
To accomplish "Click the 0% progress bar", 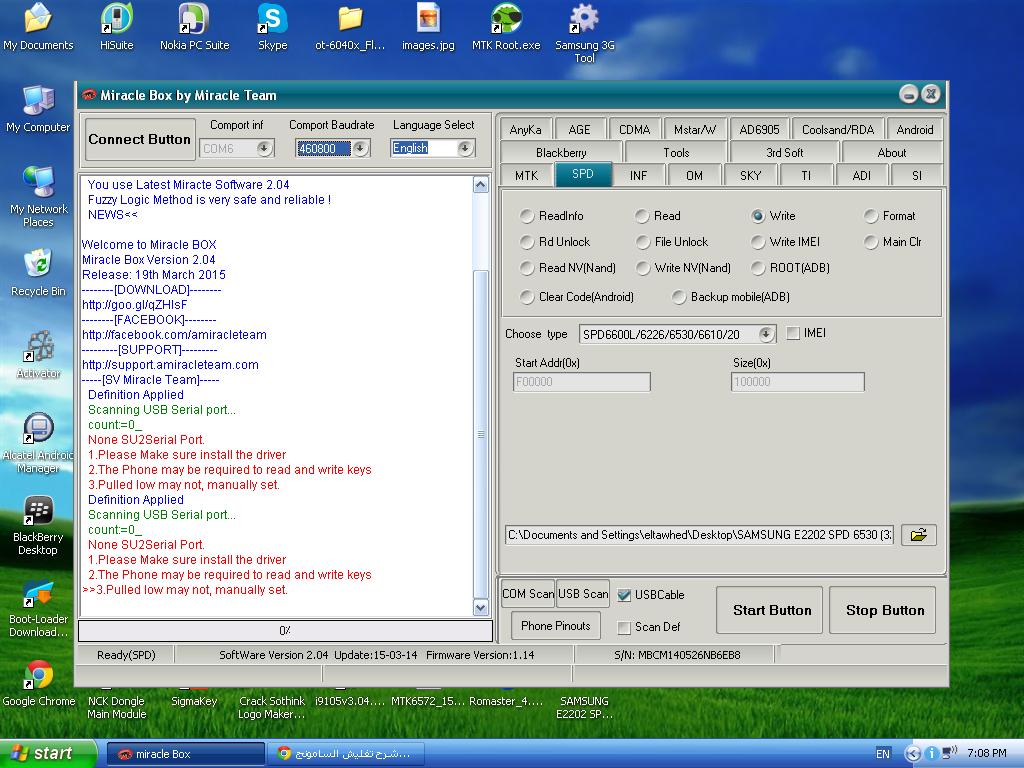I will (285, 630).
